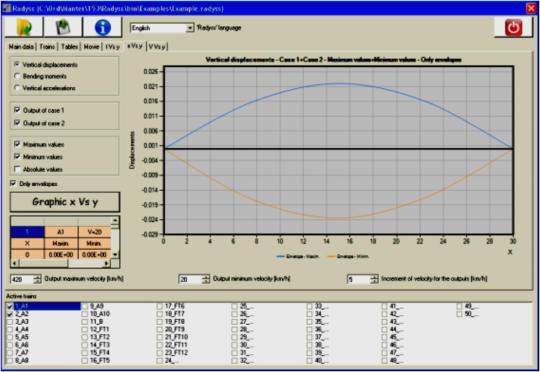The image size is (540, 372).
Task: Open the Movie tab
Action: point(91,46)
